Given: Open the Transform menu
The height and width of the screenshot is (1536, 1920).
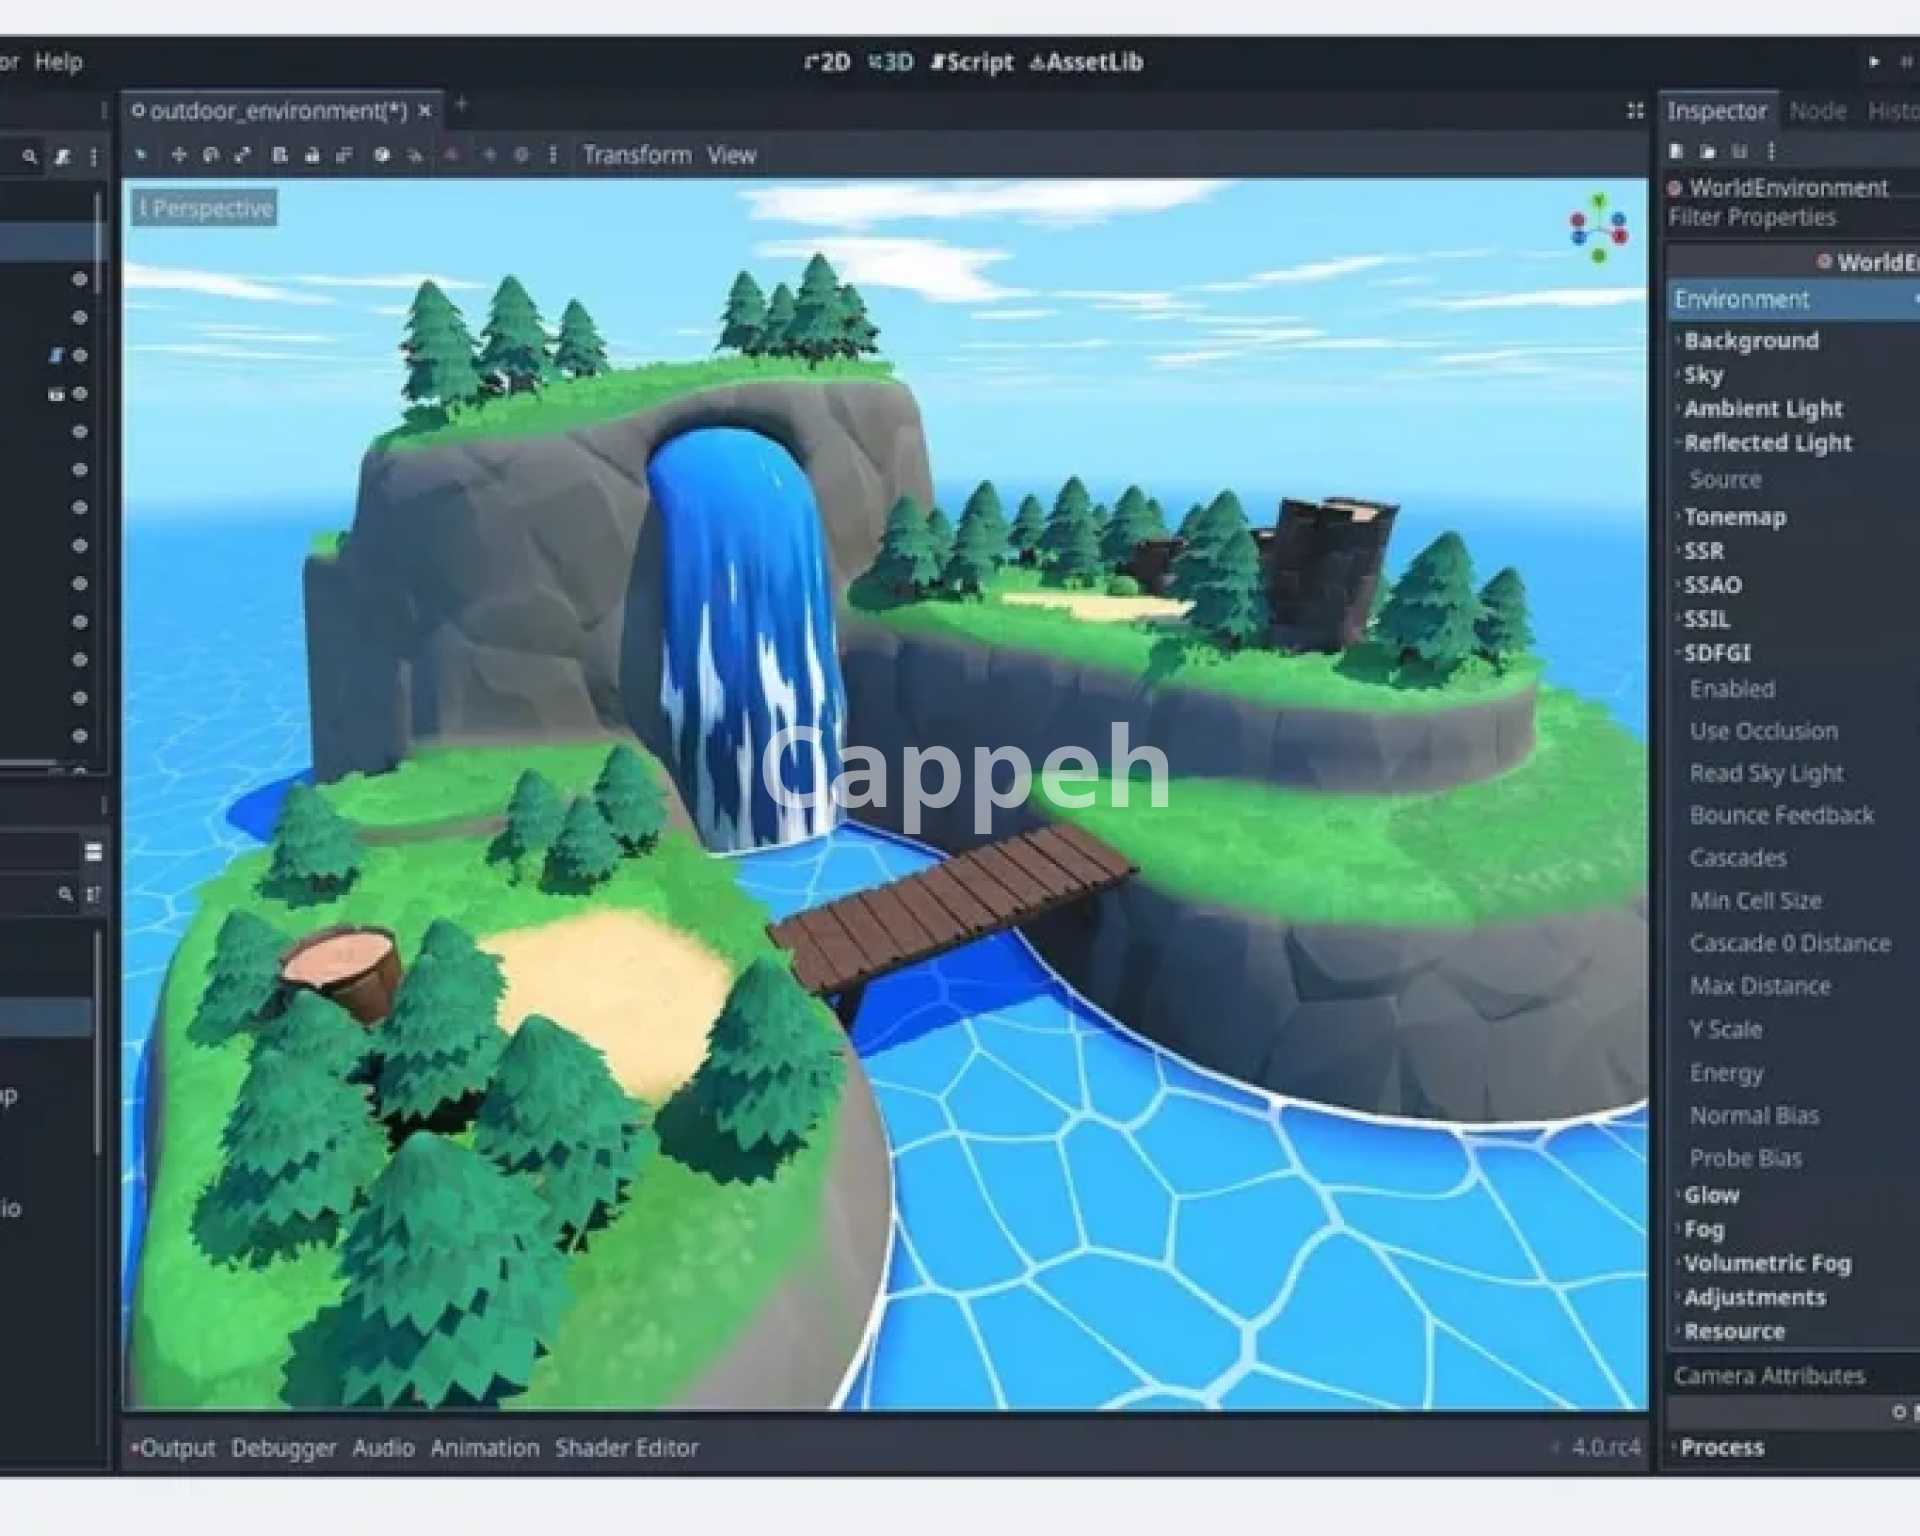Looking at the screenshot, I should (x=637, y=155).
